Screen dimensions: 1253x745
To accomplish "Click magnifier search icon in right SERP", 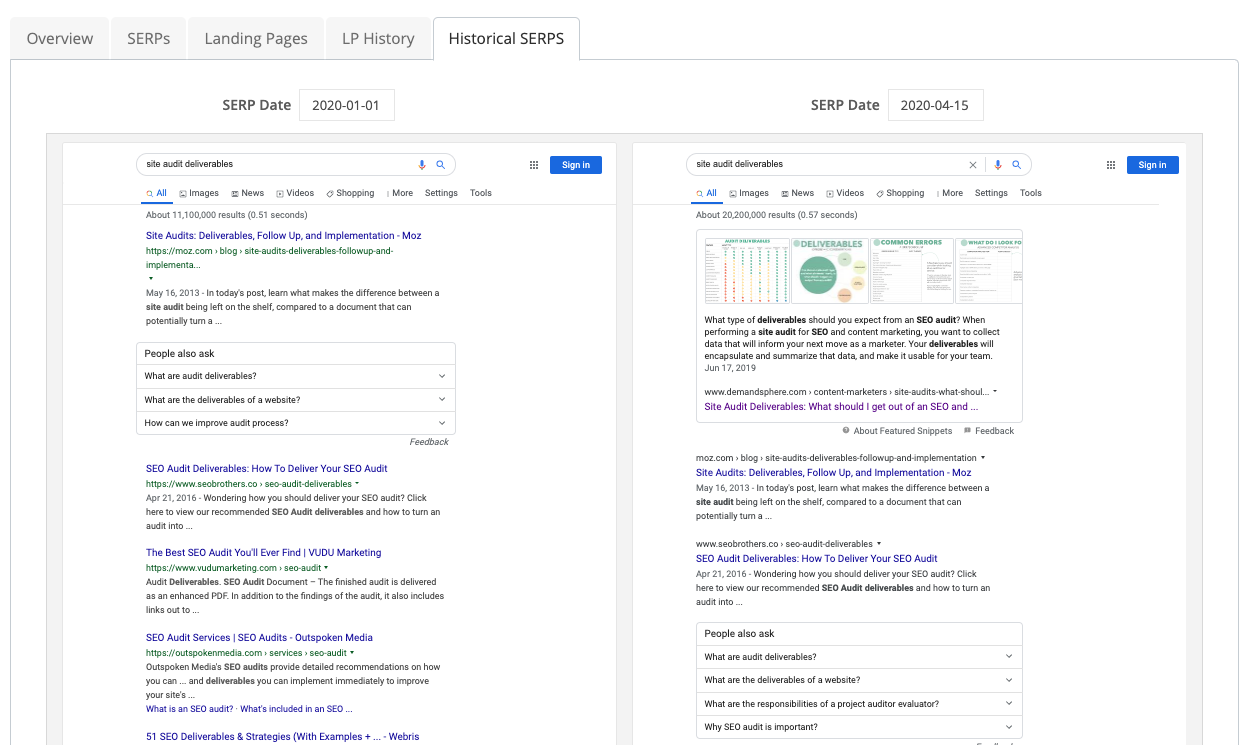I will (x=1016, y=165).
